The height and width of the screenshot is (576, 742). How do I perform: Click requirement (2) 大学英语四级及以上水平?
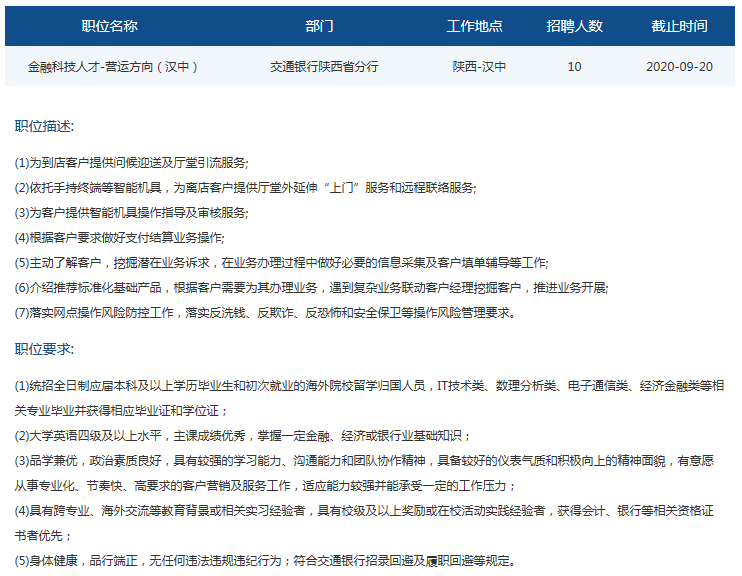coord(243,436)
